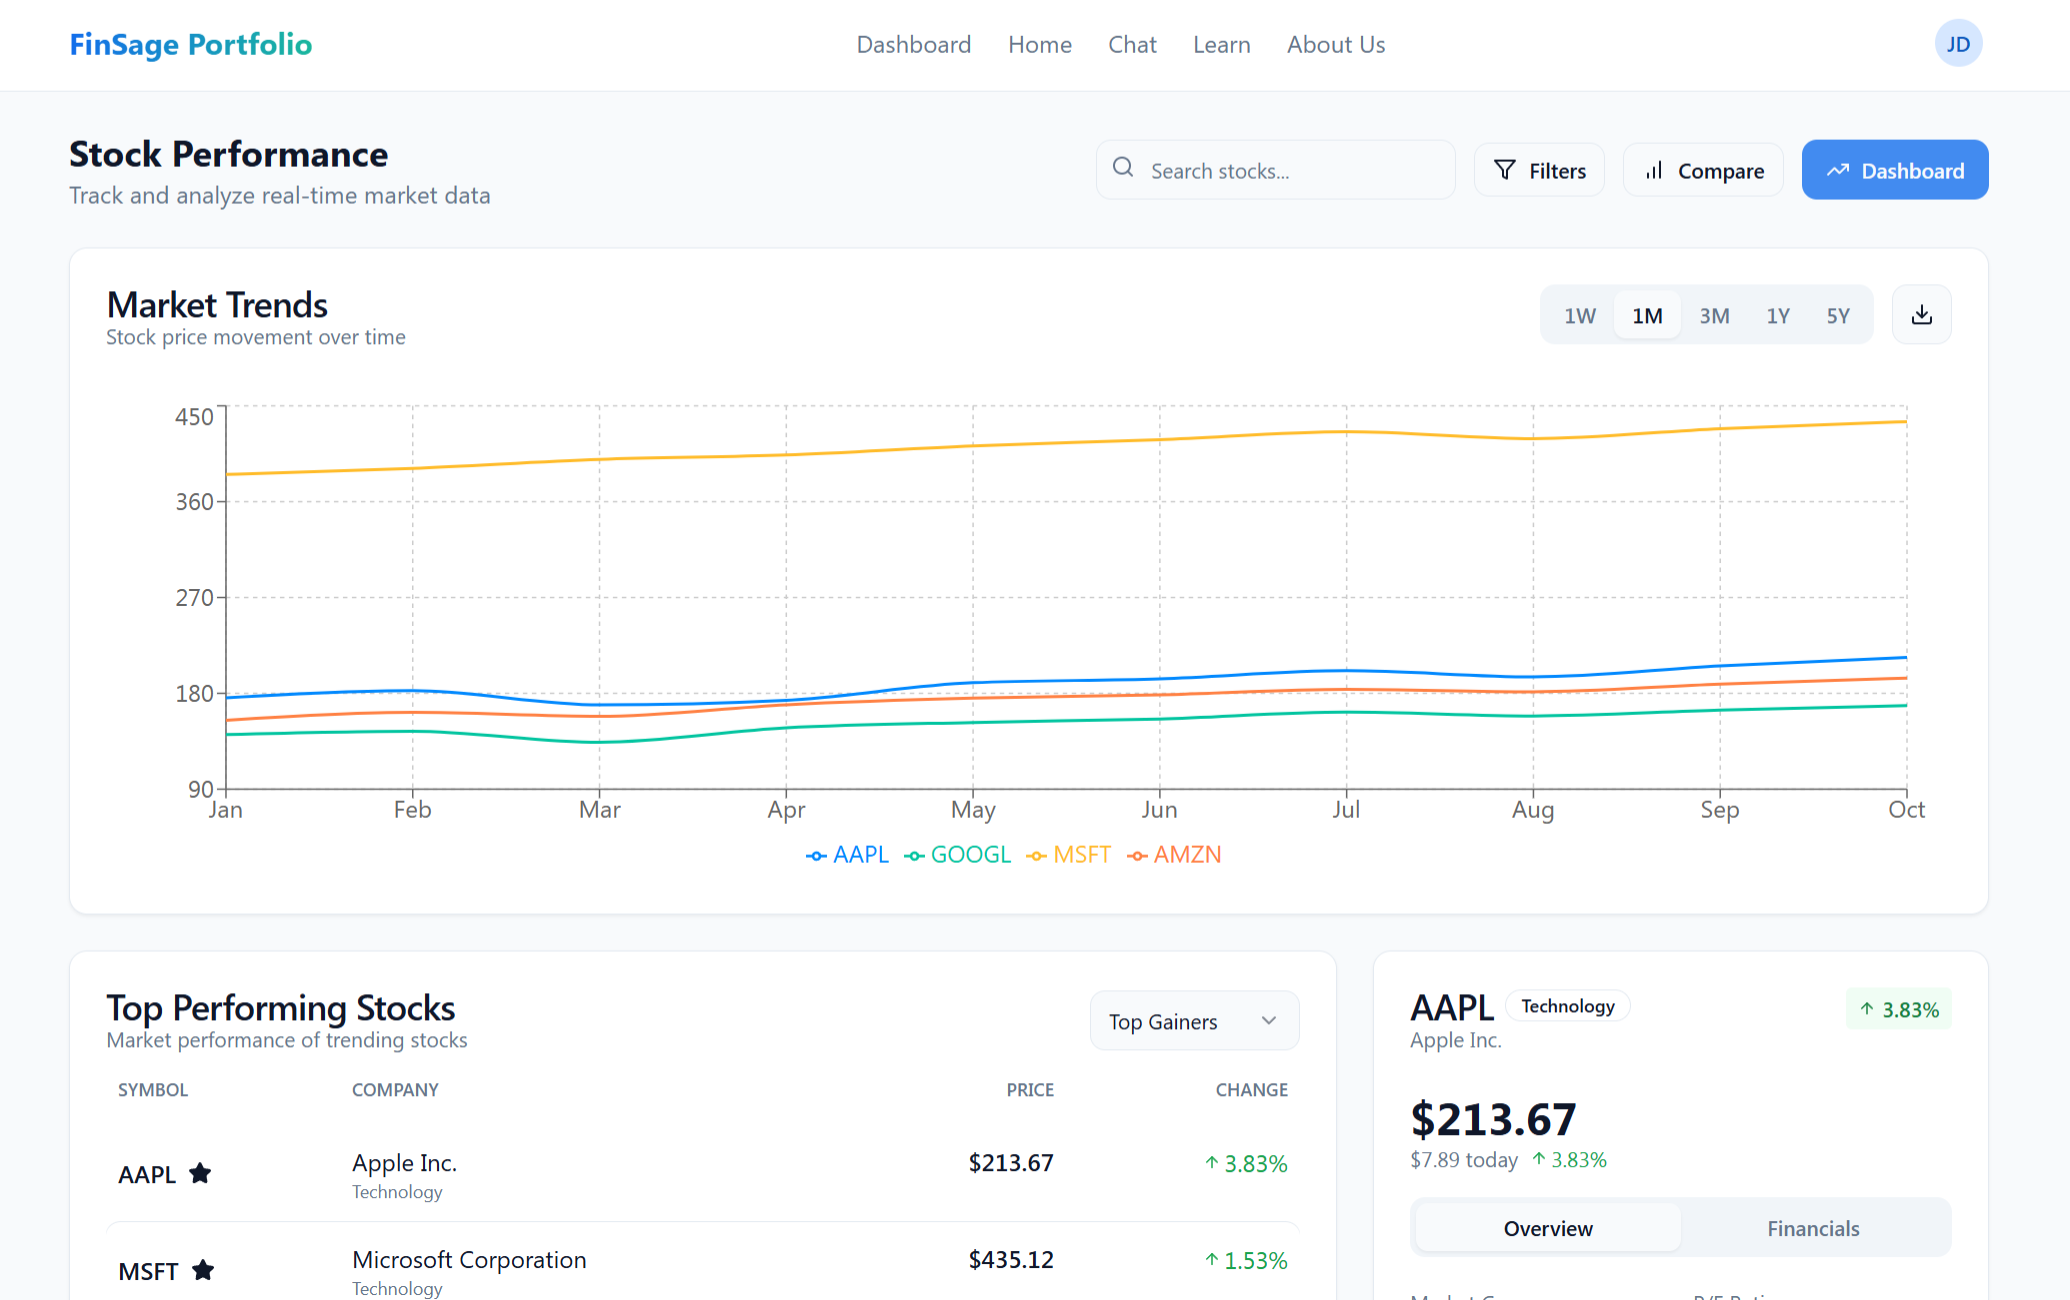Go to the Chat page
The image size is (2070, 1300).
(1132, 45)
